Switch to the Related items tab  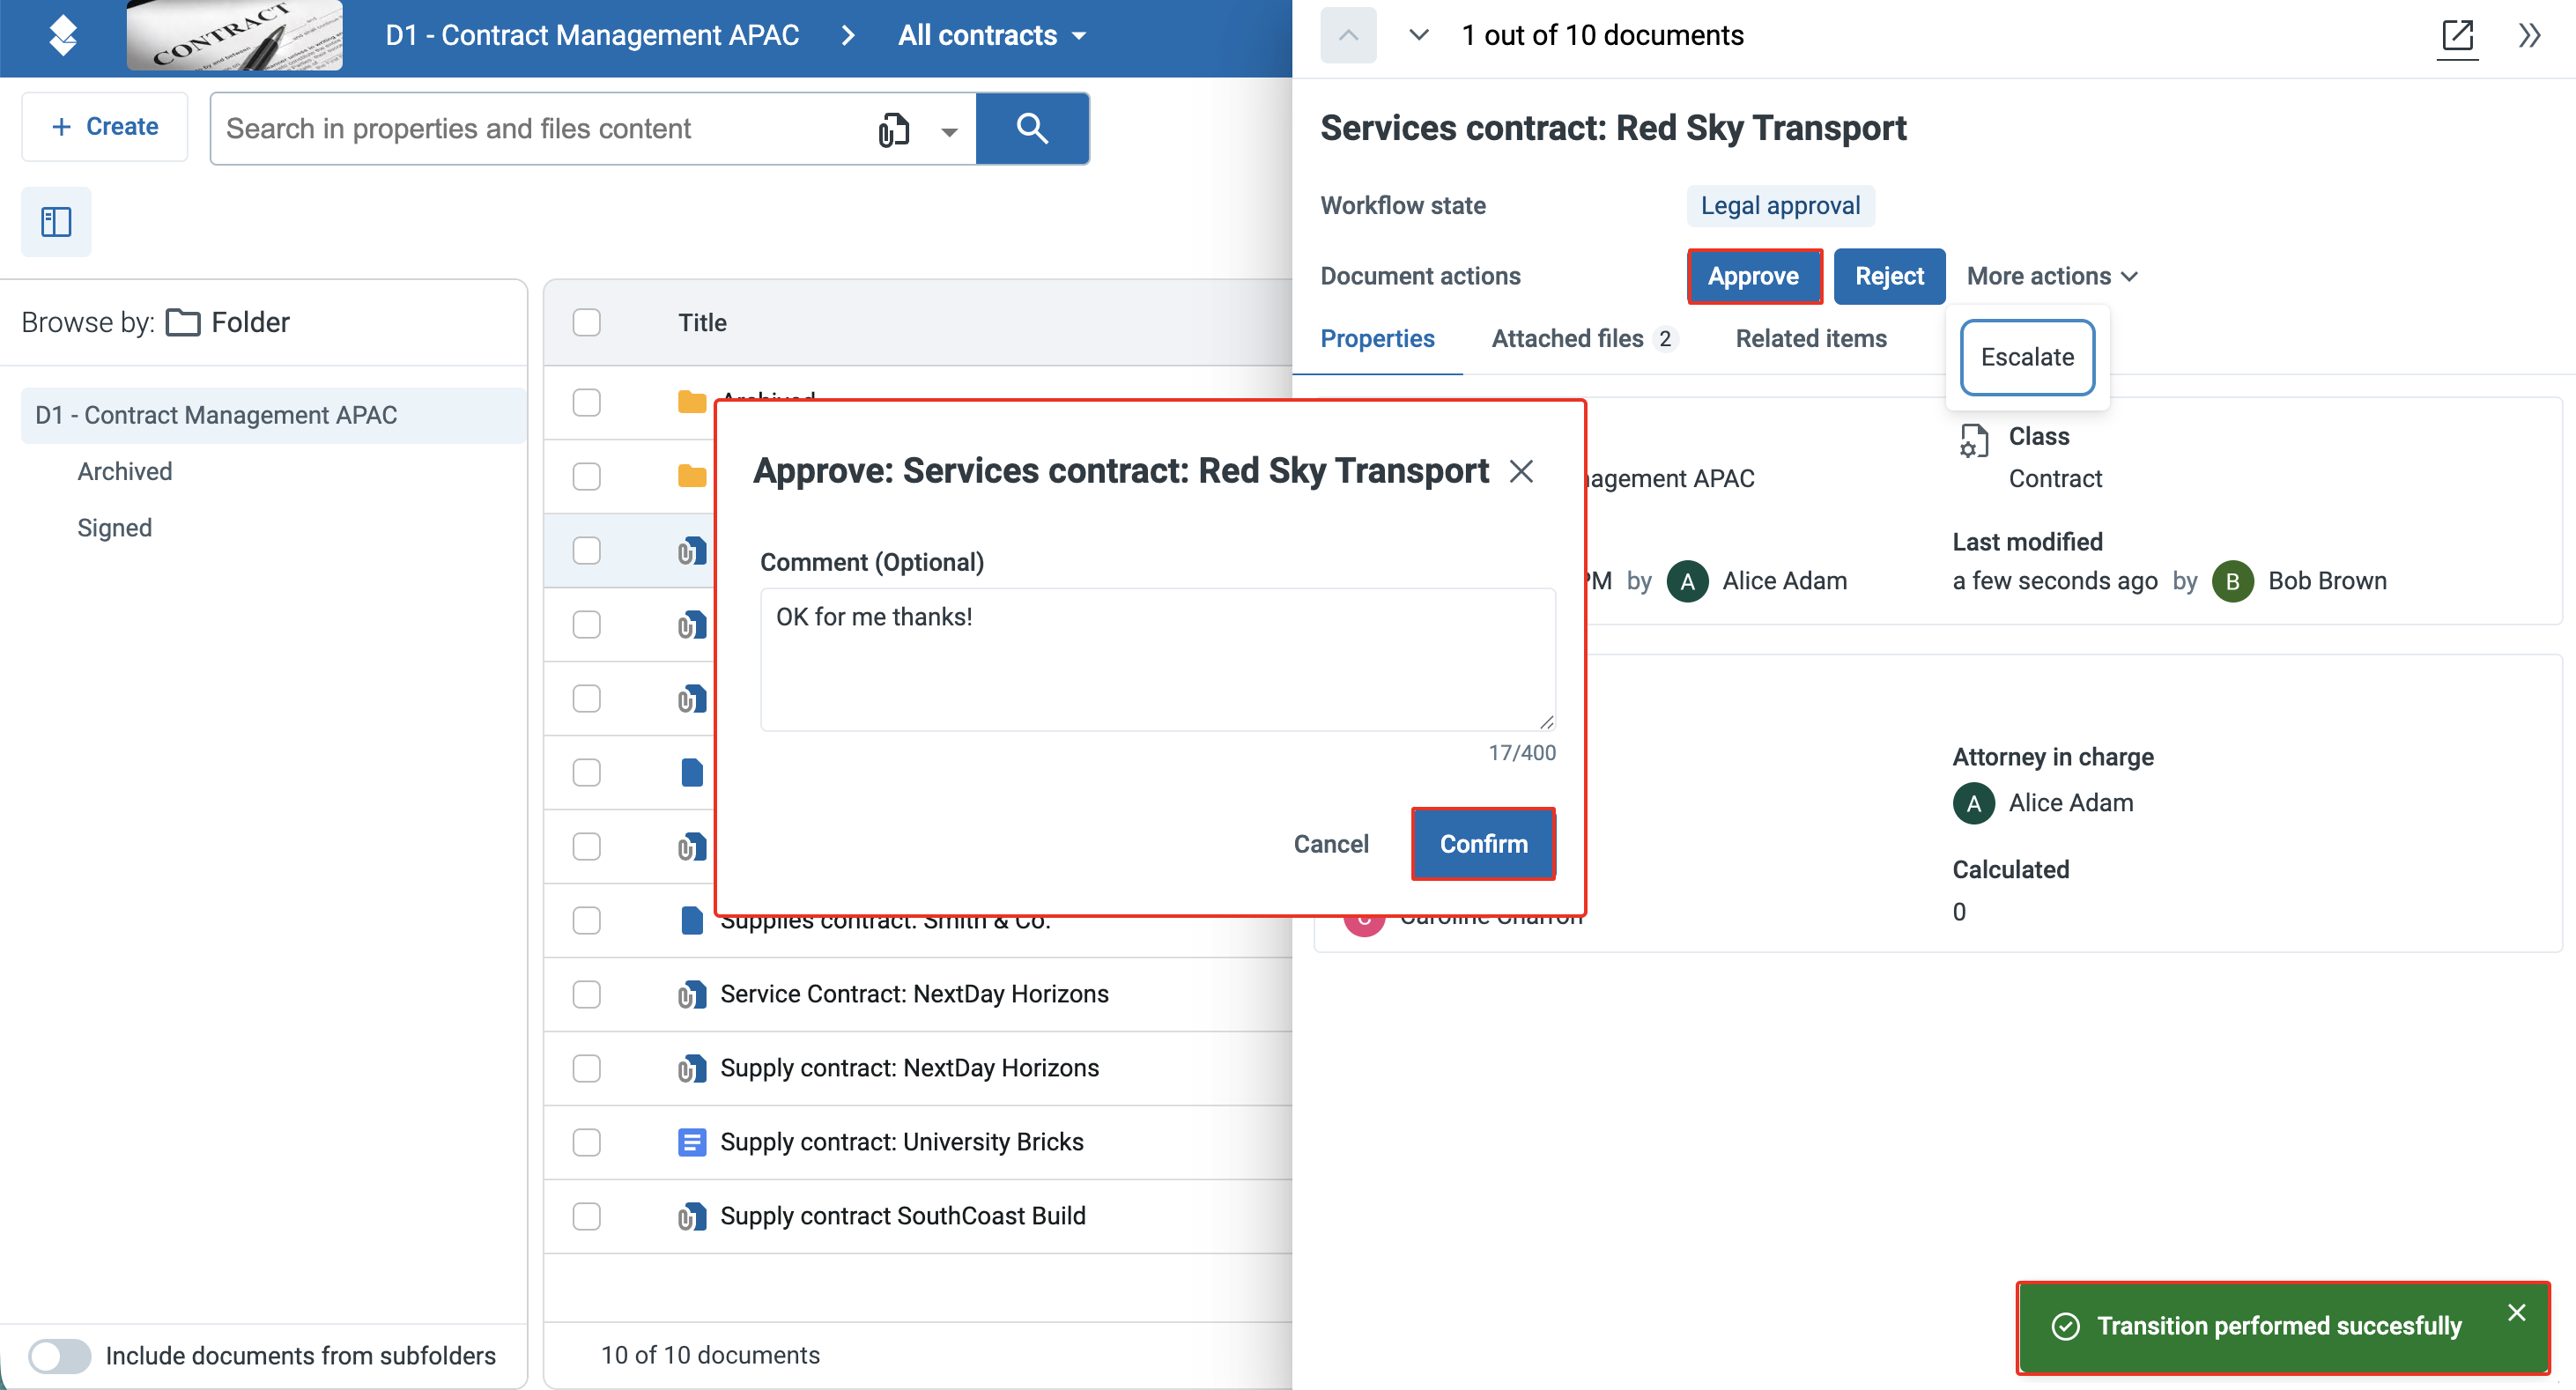coord(1810,339)
